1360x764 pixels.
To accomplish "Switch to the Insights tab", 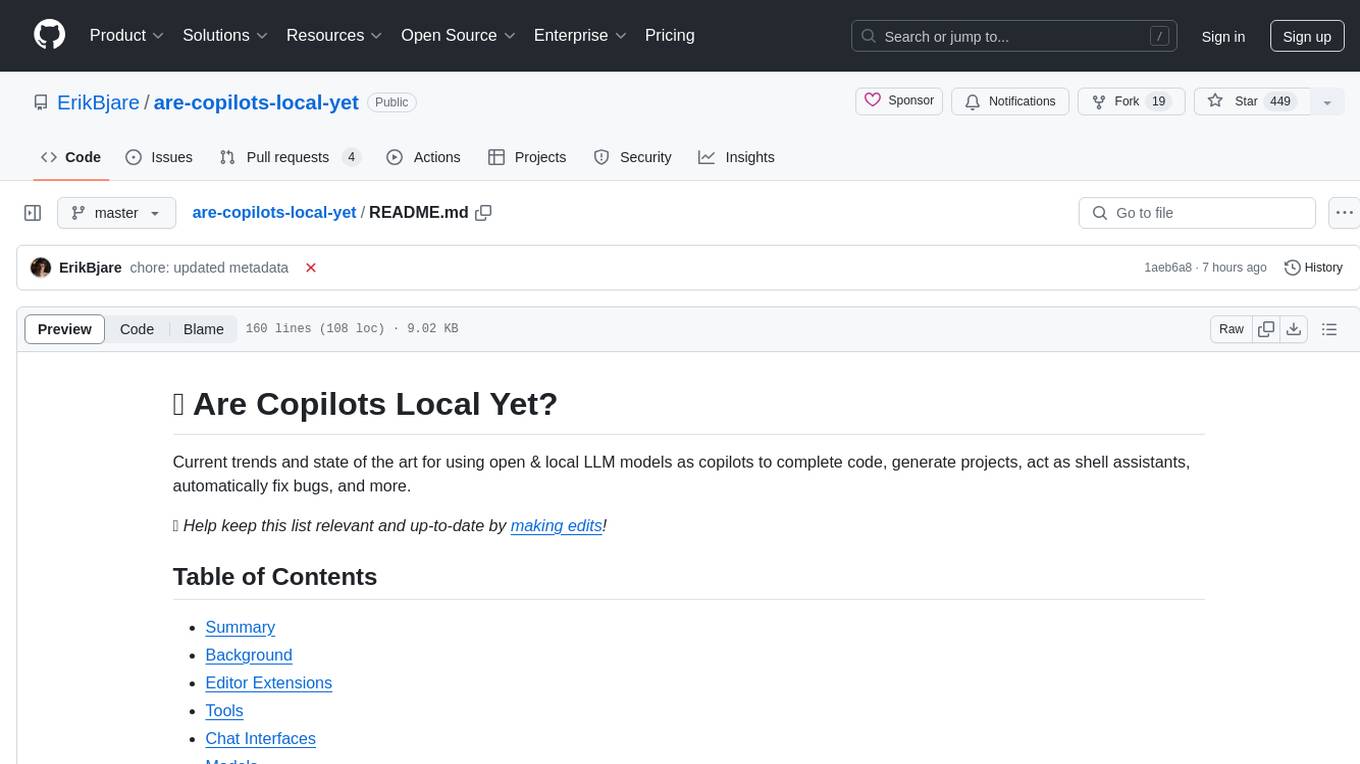I will point(736,157).
